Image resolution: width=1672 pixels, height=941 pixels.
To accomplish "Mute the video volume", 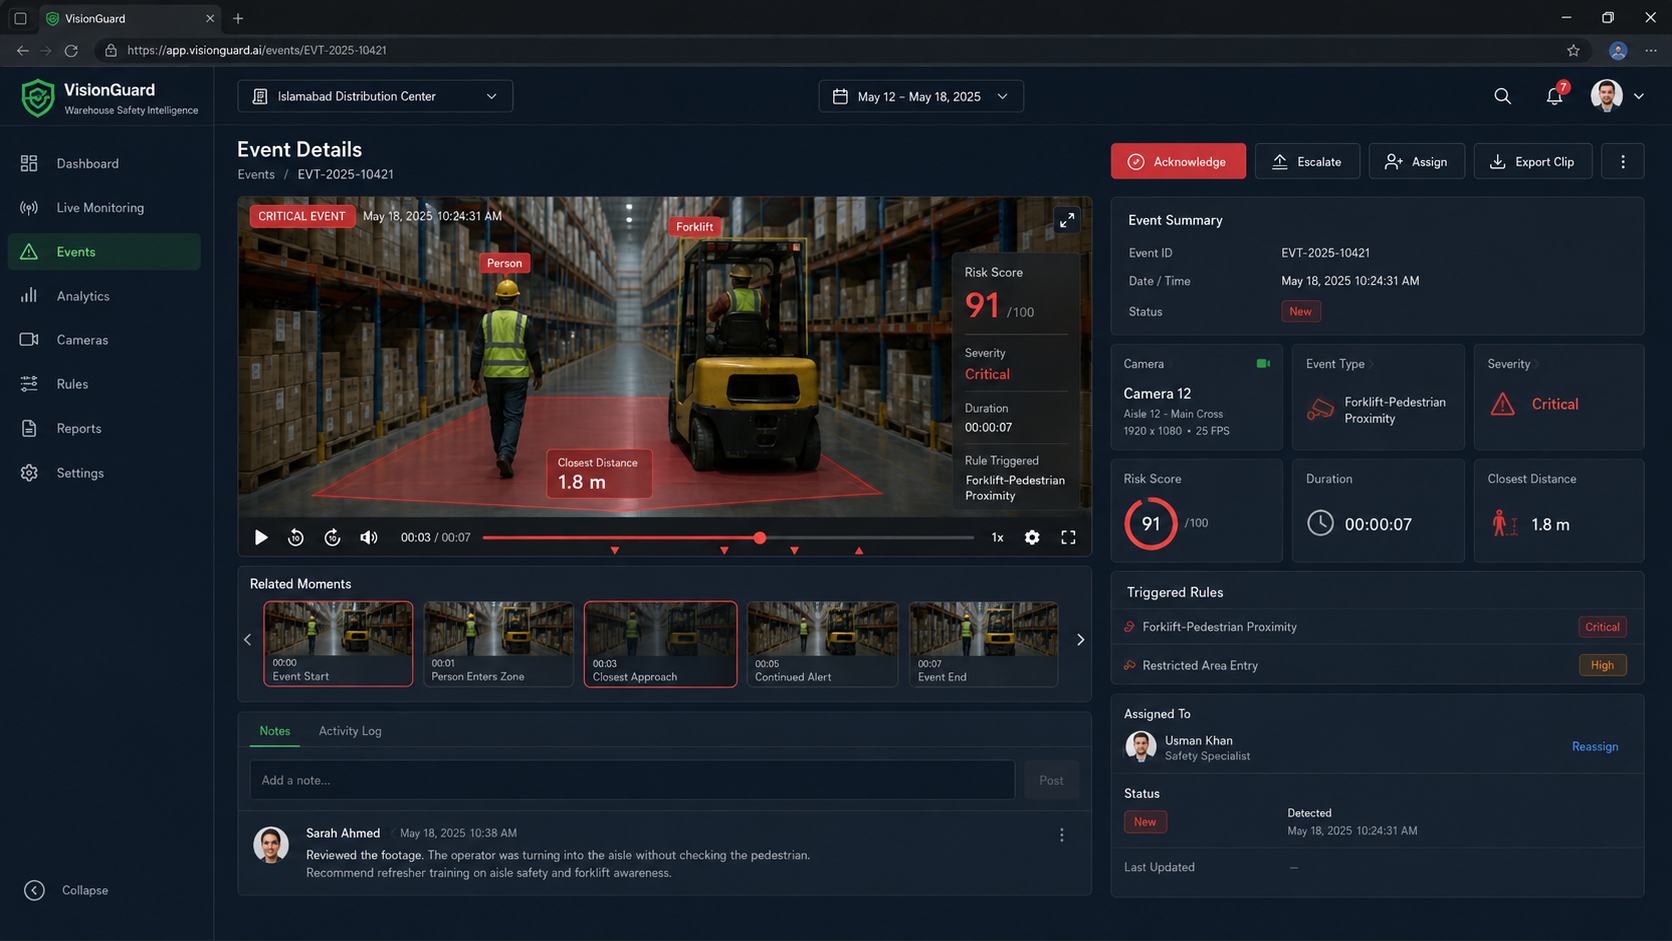I will pyautogui.click(x=369, y=537).
